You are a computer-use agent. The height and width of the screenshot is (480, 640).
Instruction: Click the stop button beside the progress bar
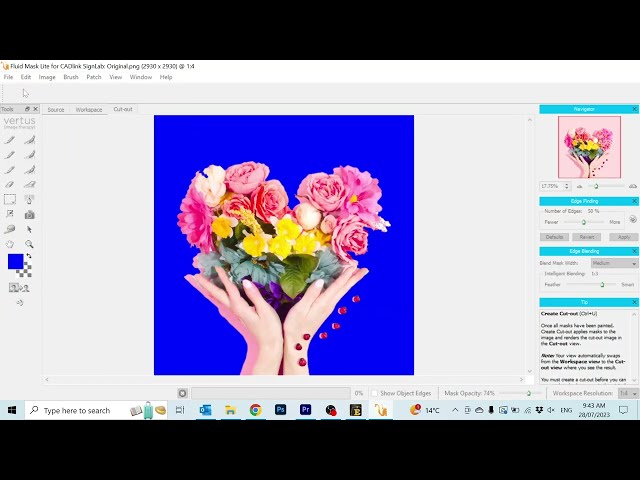click(x=182, y=393)
